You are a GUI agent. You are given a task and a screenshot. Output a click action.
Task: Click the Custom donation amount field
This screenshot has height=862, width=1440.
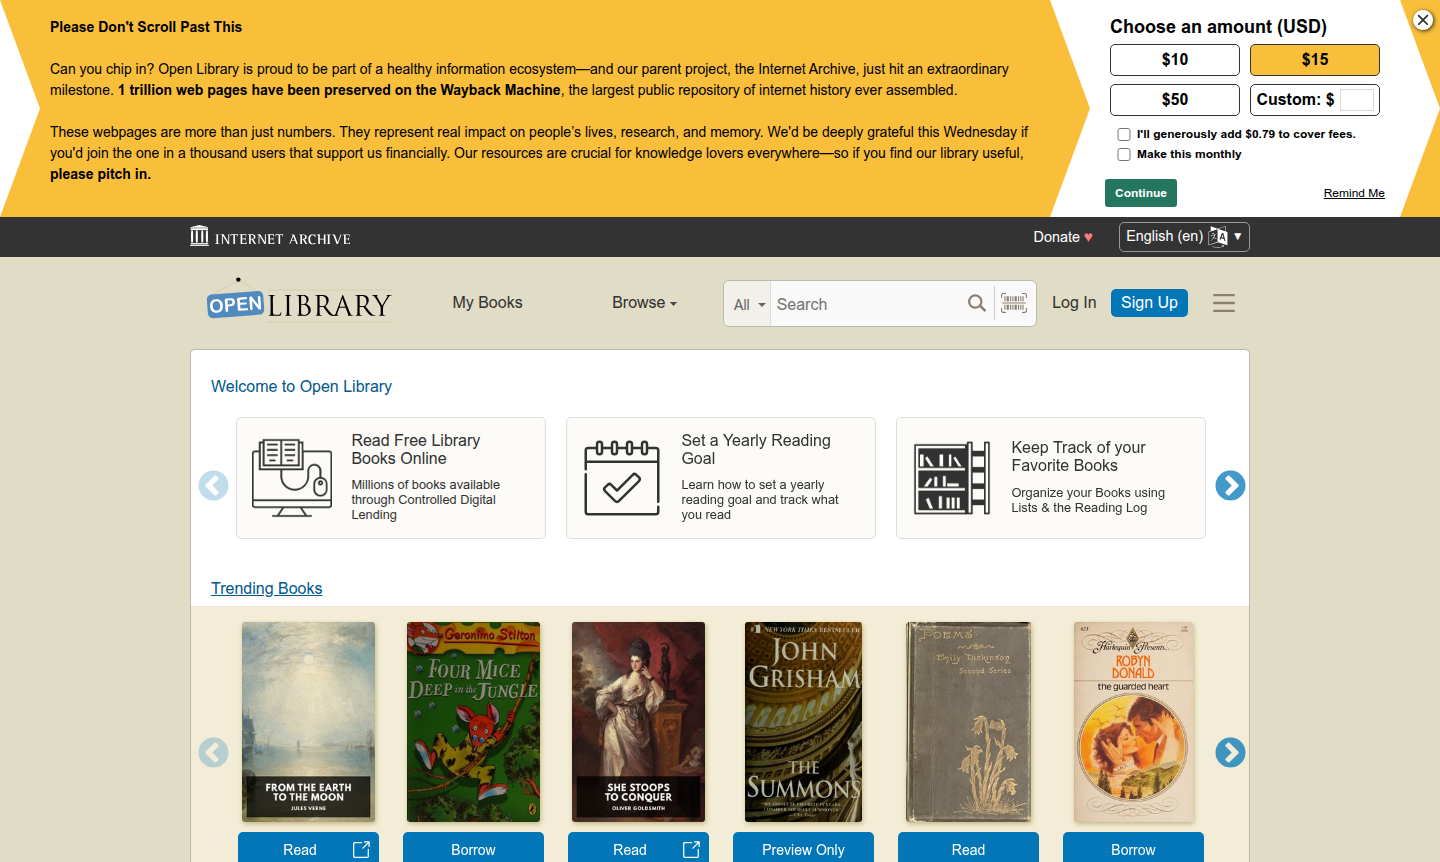tap(1357, 99)
